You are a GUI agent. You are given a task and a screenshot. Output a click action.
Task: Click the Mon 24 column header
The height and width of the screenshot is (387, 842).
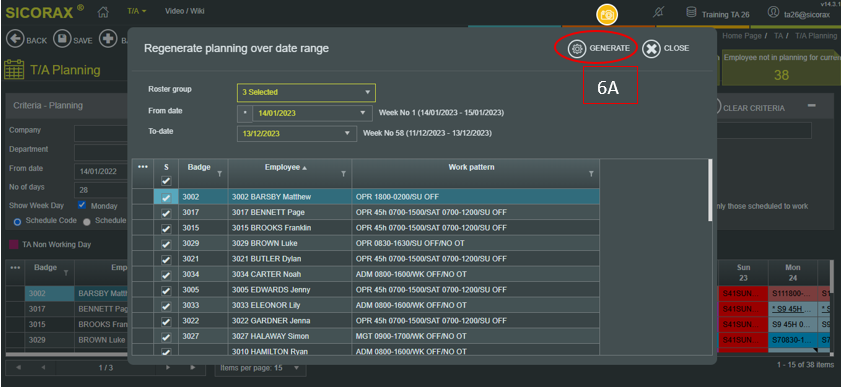tap(793, 272)
